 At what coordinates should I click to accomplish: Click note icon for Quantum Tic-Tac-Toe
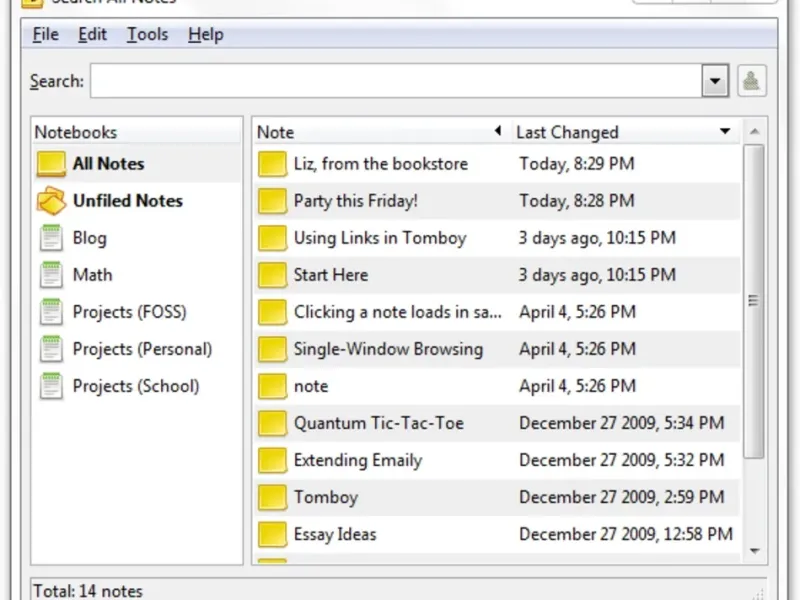272,423
